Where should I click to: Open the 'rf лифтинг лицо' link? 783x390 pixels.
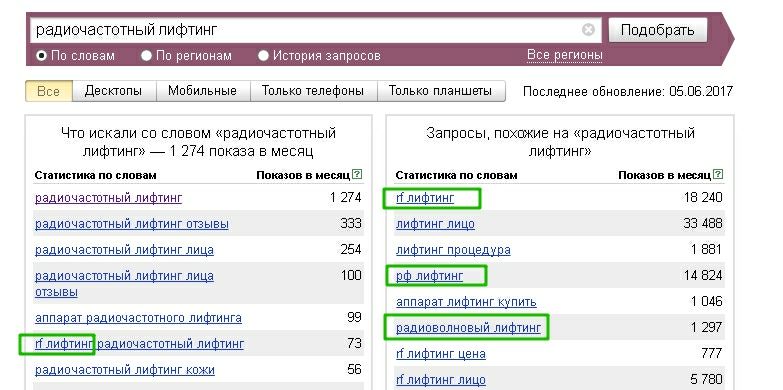[x=440, y=380]
